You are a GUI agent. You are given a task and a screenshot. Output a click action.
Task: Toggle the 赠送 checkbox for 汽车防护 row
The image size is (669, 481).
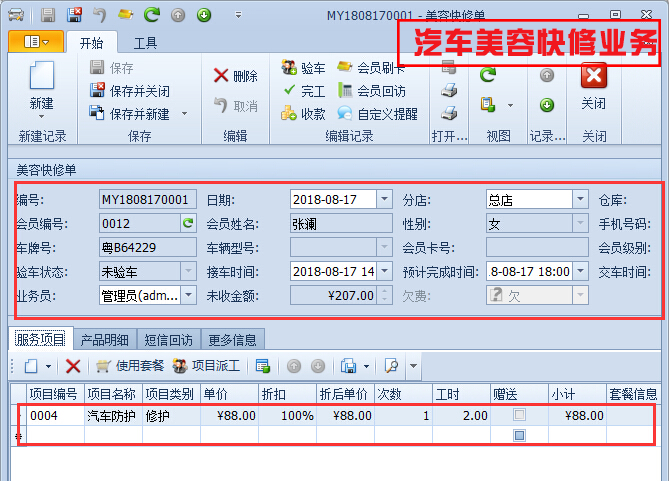pos(519,415)
